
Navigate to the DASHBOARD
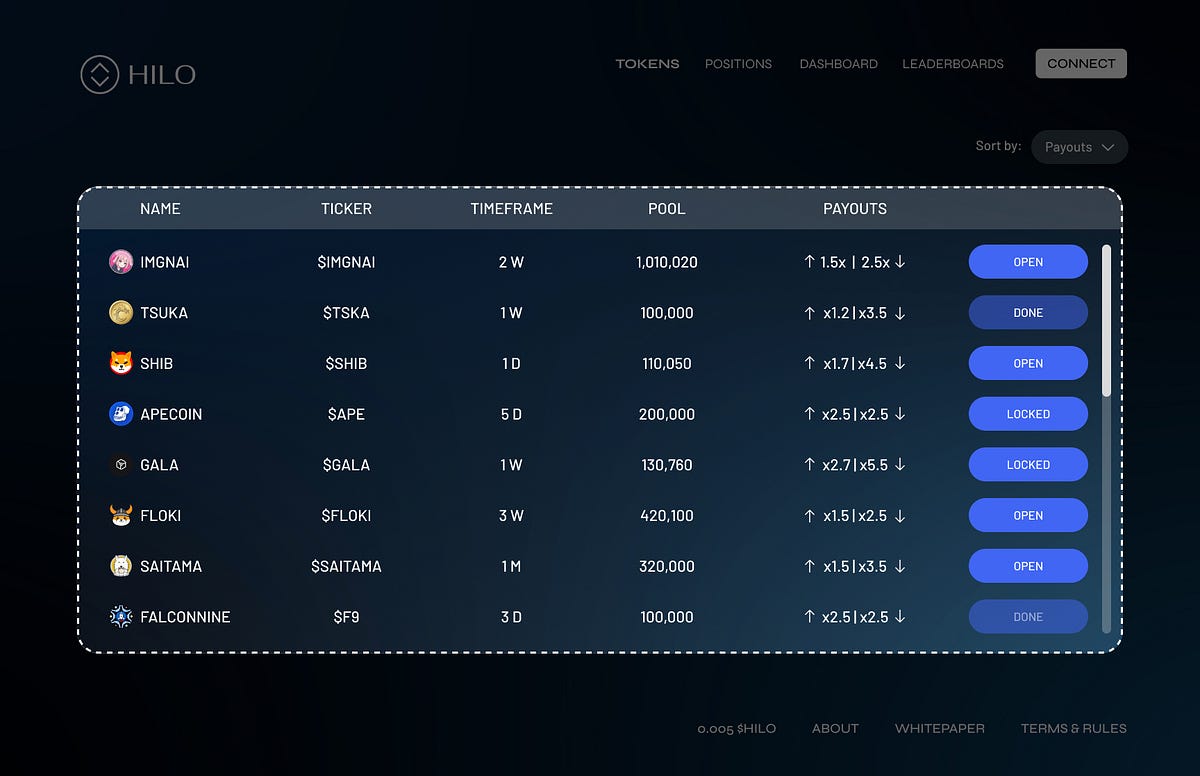point(838,63)
